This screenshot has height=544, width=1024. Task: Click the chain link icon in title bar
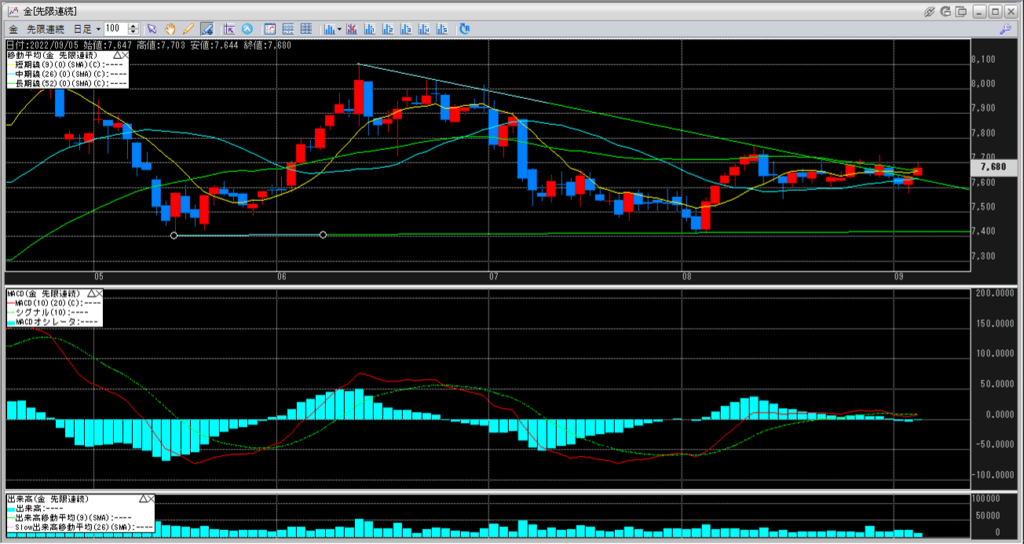[930, 11]
